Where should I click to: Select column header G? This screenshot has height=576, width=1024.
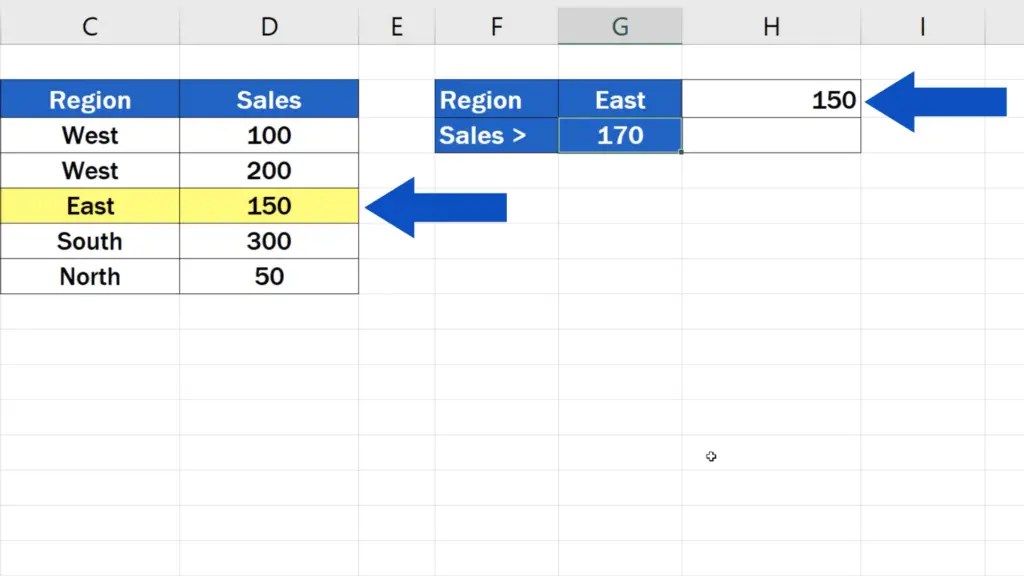click(x=620, y=27)
